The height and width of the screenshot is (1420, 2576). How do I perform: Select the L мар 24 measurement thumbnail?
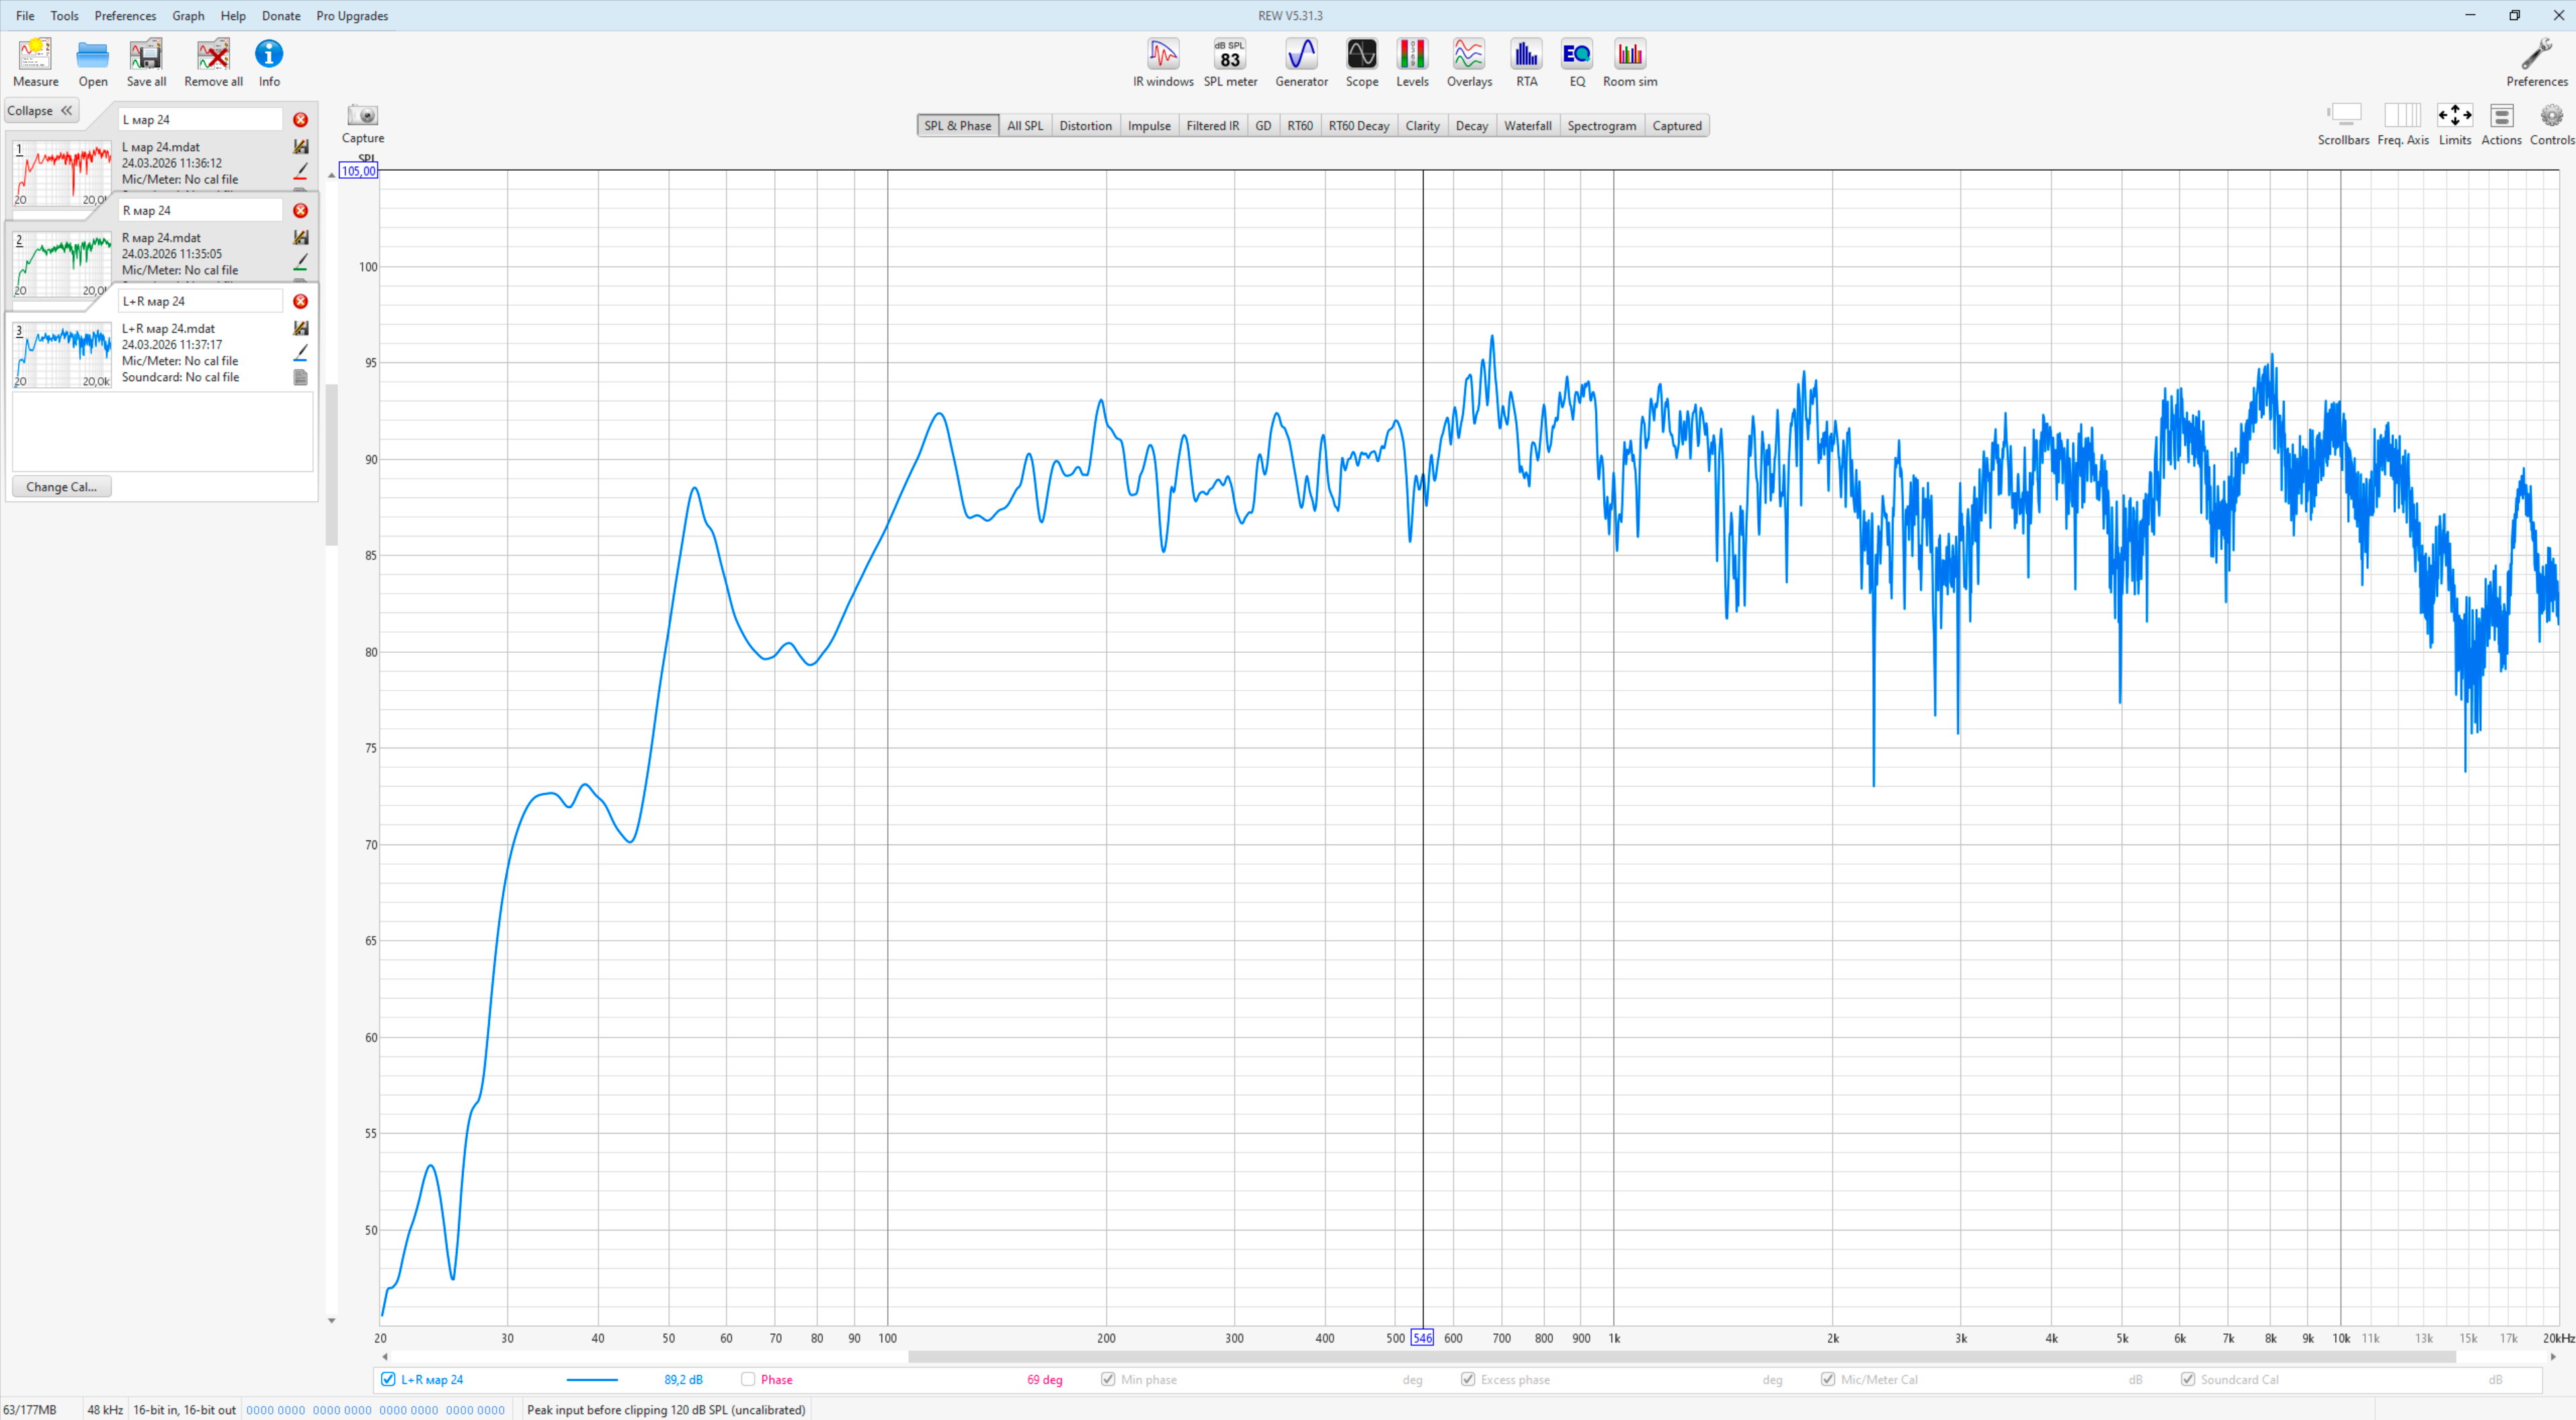[62, 173]
